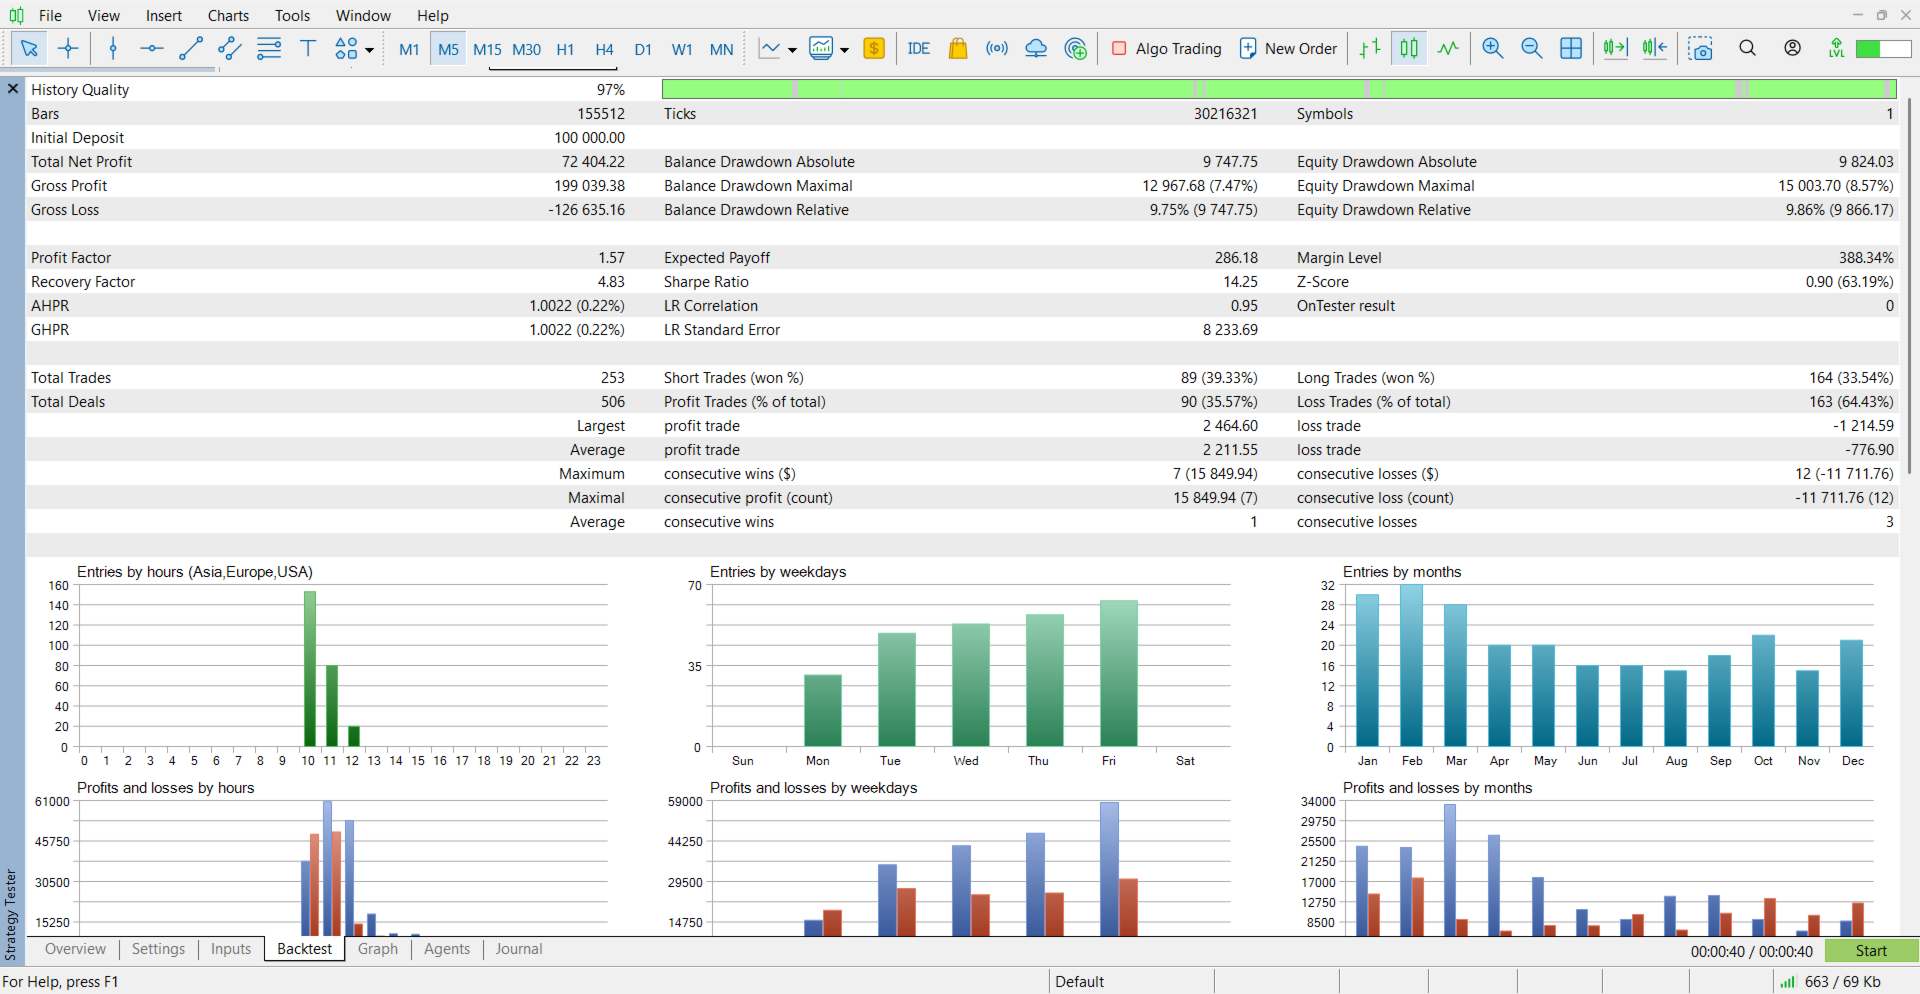
Task: Open the Charts menu
Action: pos(228,15)
